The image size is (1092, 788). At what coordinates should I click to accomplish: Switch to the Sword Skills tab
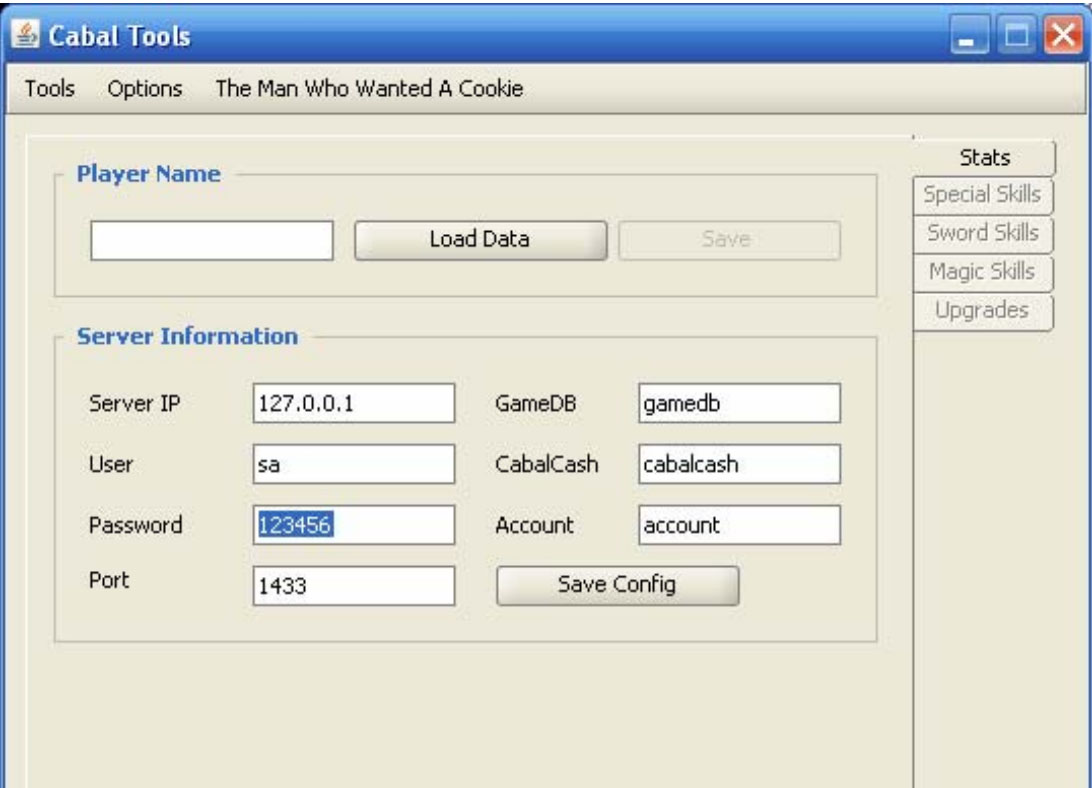point(982,233)
